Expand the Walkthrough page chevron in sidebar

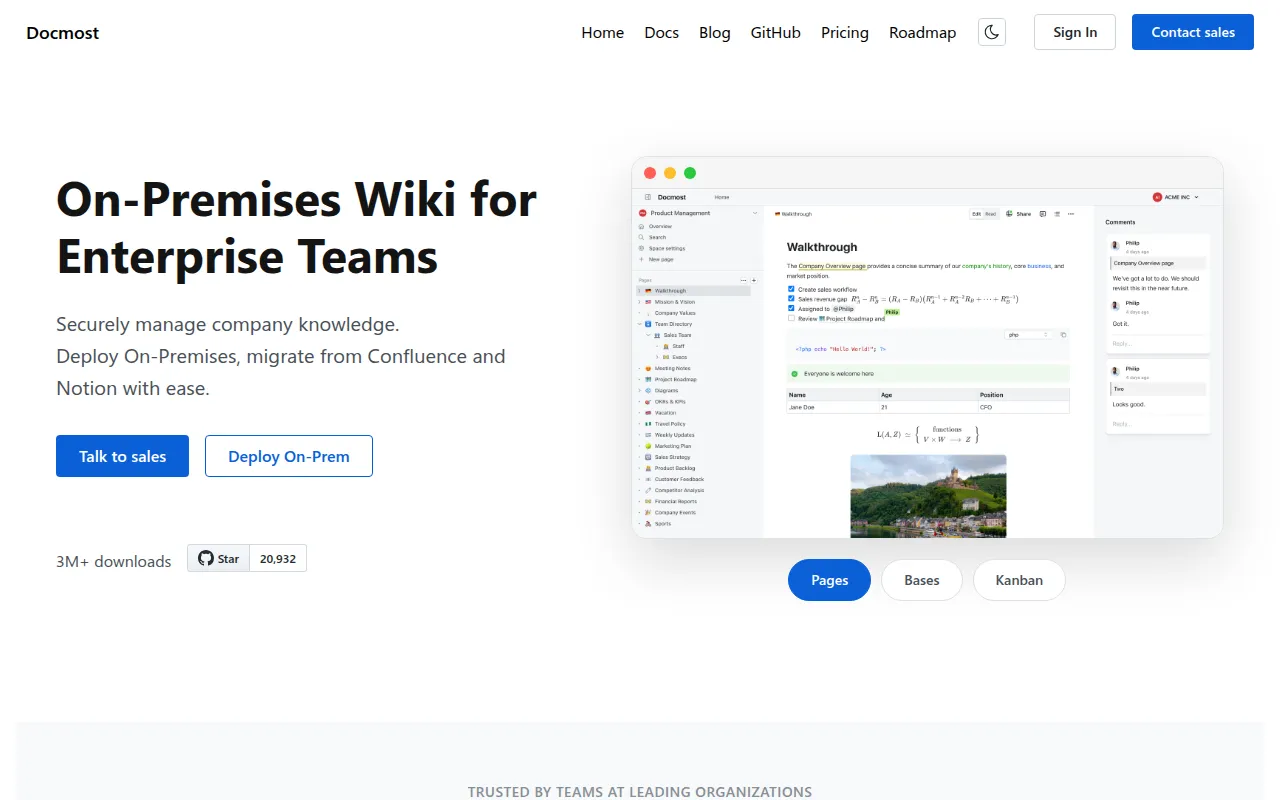click(x=640, y=291)
